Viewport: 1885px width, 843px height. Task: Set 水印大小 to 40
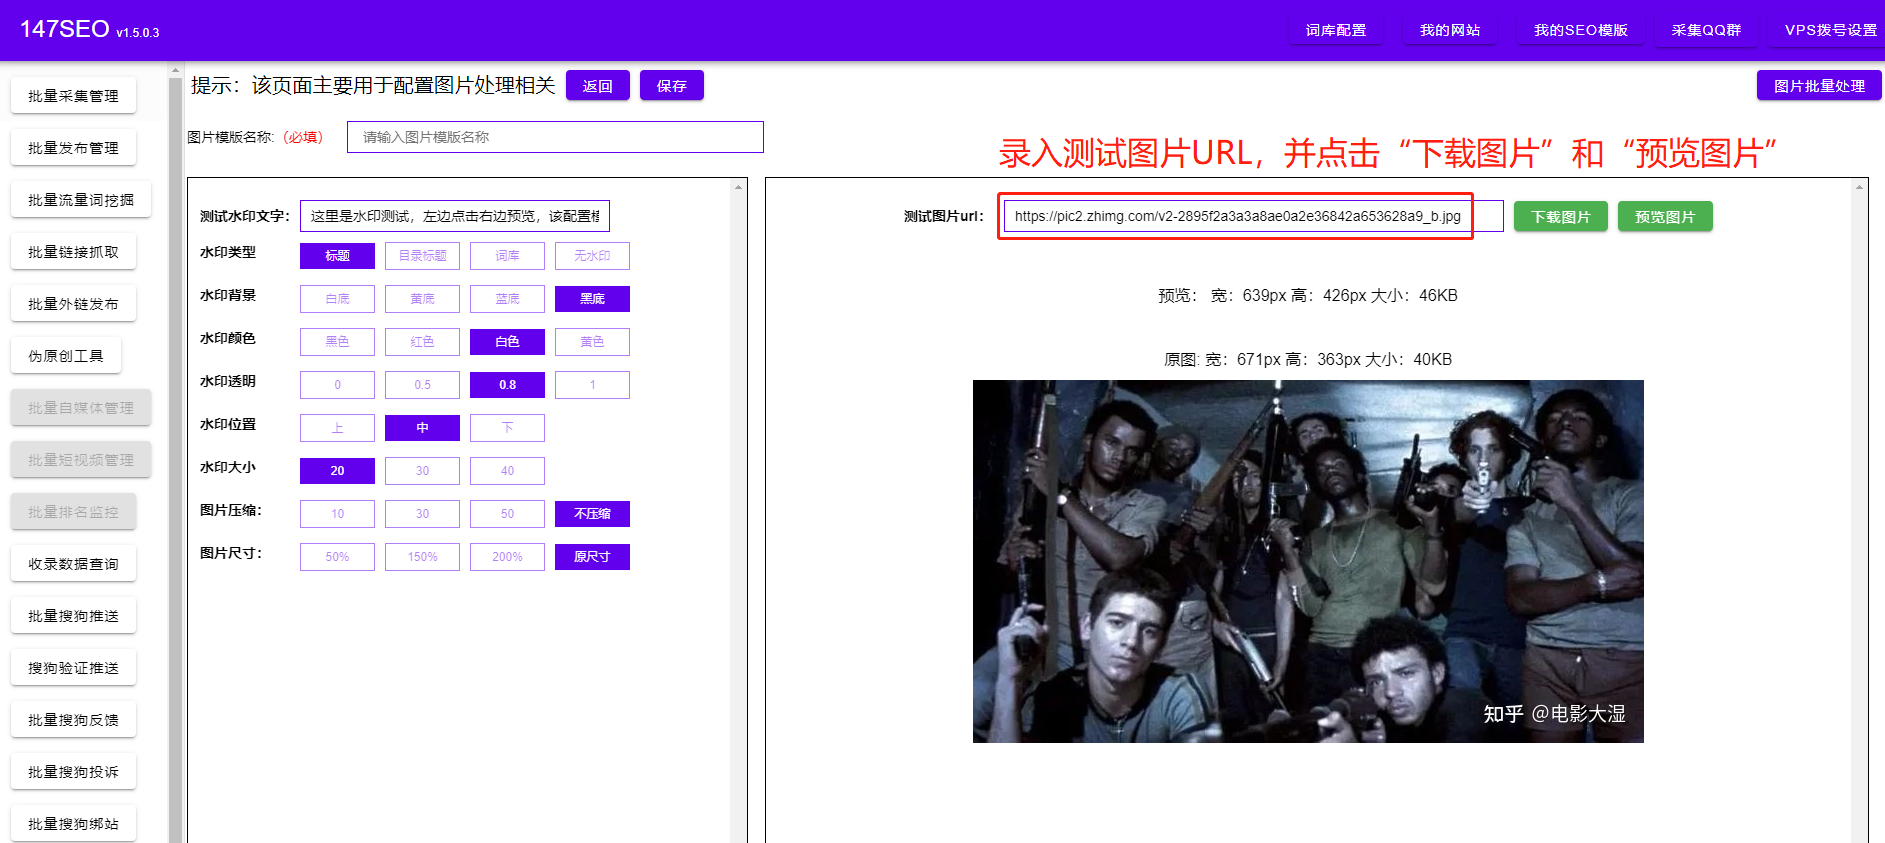(x=507, y=471)
